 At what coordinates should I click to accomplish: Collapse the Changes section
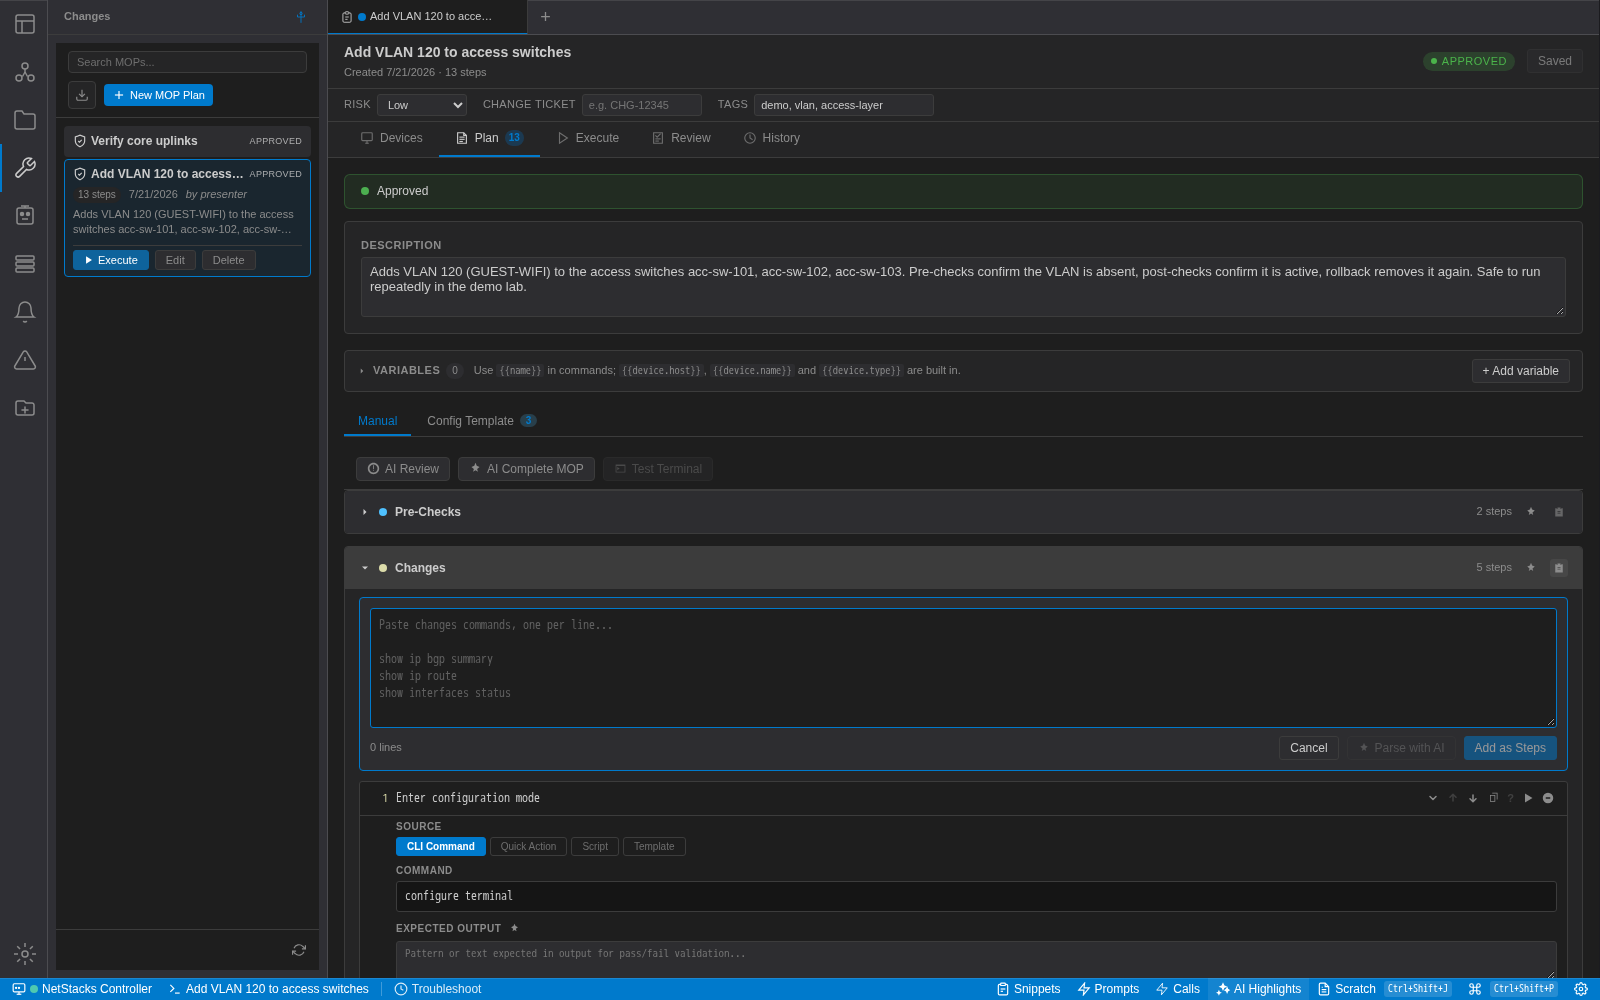(365, 568)
